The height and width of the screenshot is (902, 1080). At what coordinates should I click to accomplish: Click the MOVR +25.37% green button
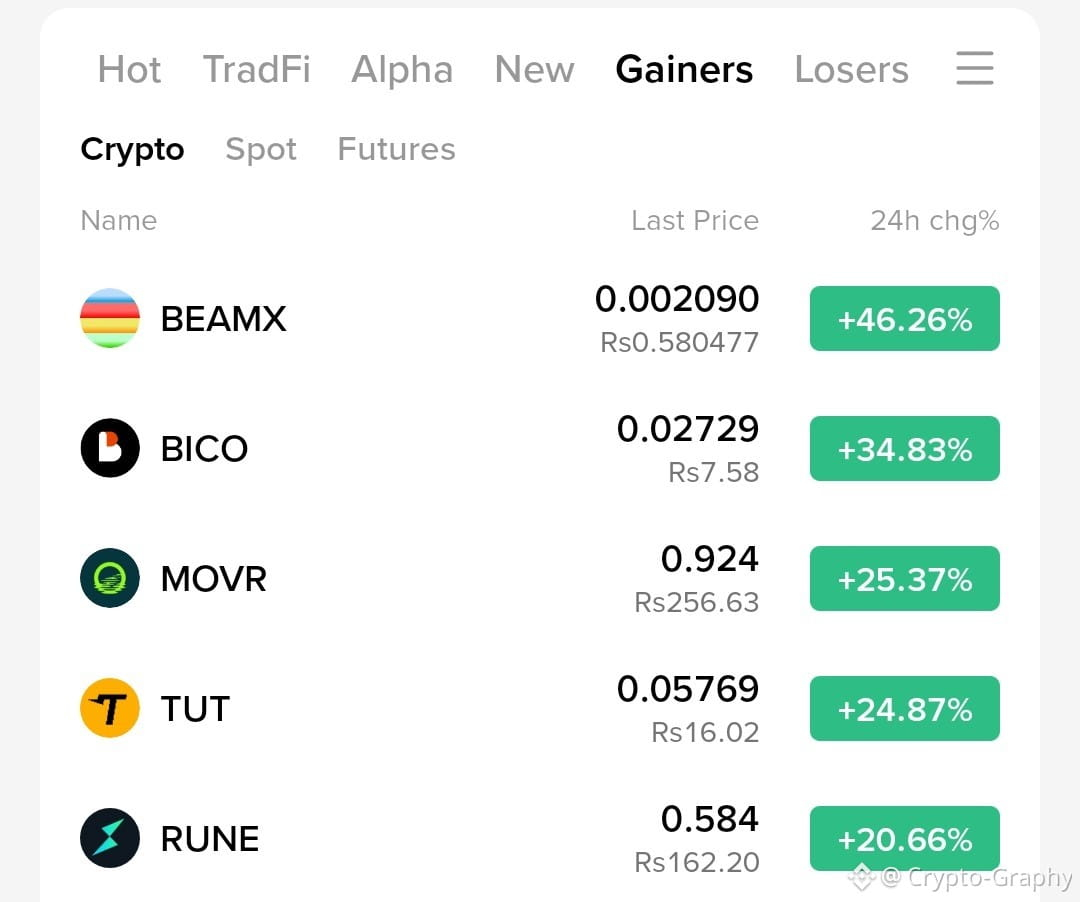tap(904, 578)
